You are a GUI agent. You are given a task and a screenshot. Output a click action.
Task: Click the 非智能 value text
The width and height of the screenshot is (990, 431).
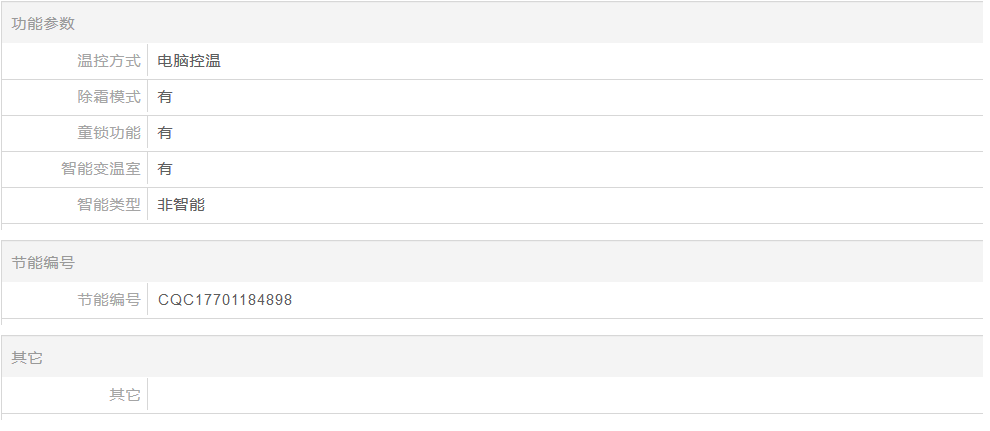click(181, 204)
